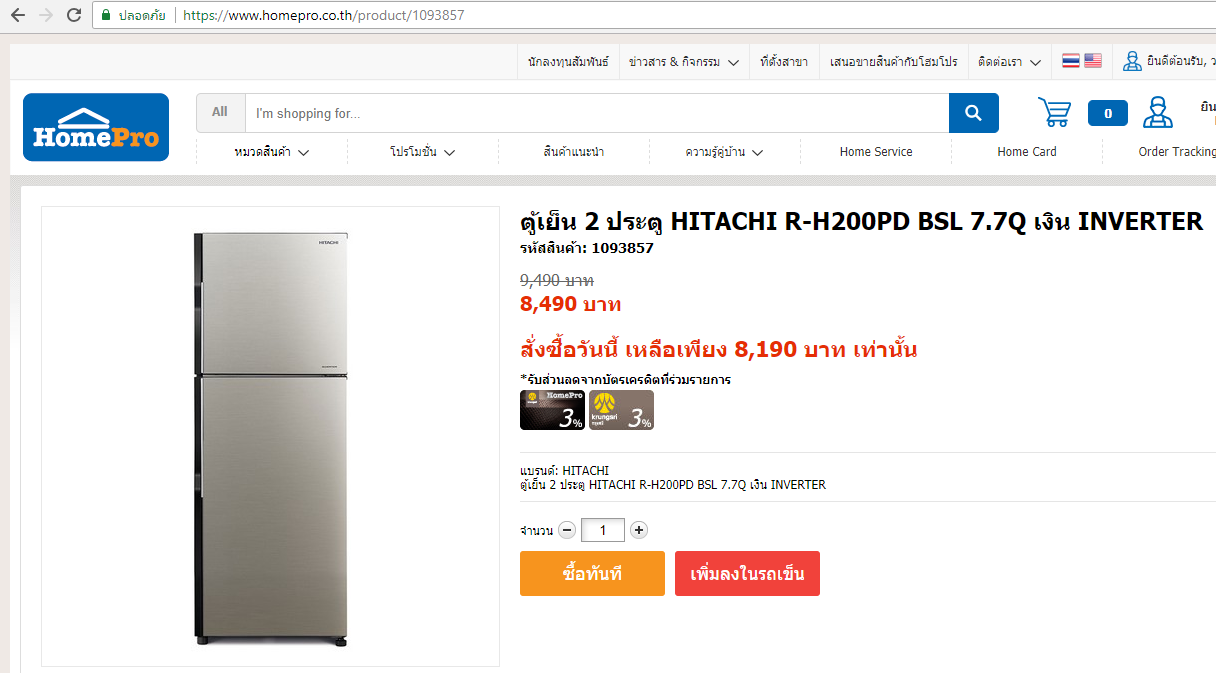Reload the page with the refresh icon
The image size is (1216, 673).
[x=74, y=15]
